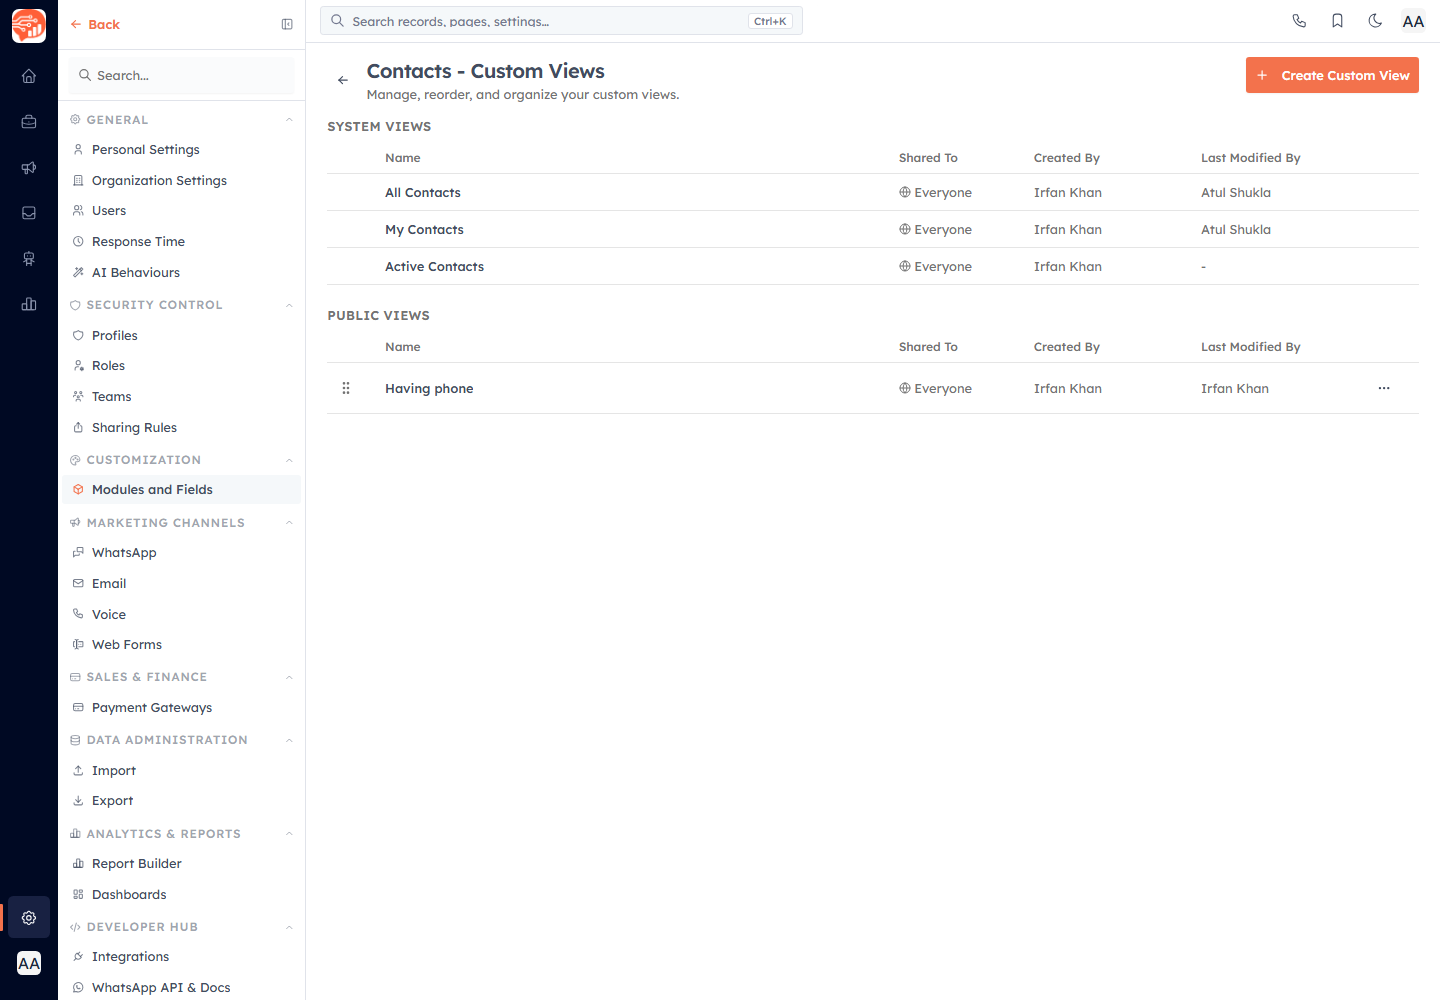
Task: Open the Having phone public view
Action: [429, 388]
